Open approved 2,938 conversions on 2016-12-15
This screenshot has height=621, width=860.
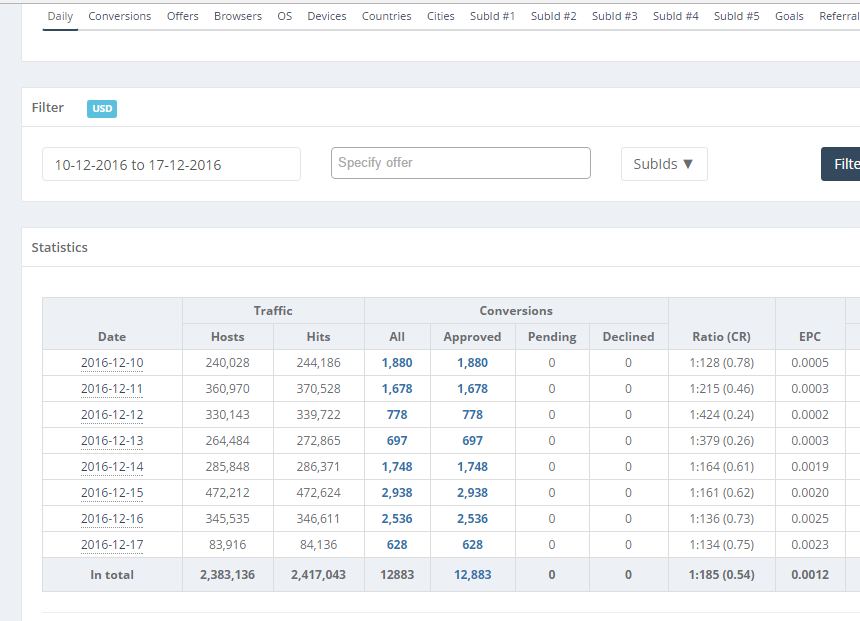(472, 493)
